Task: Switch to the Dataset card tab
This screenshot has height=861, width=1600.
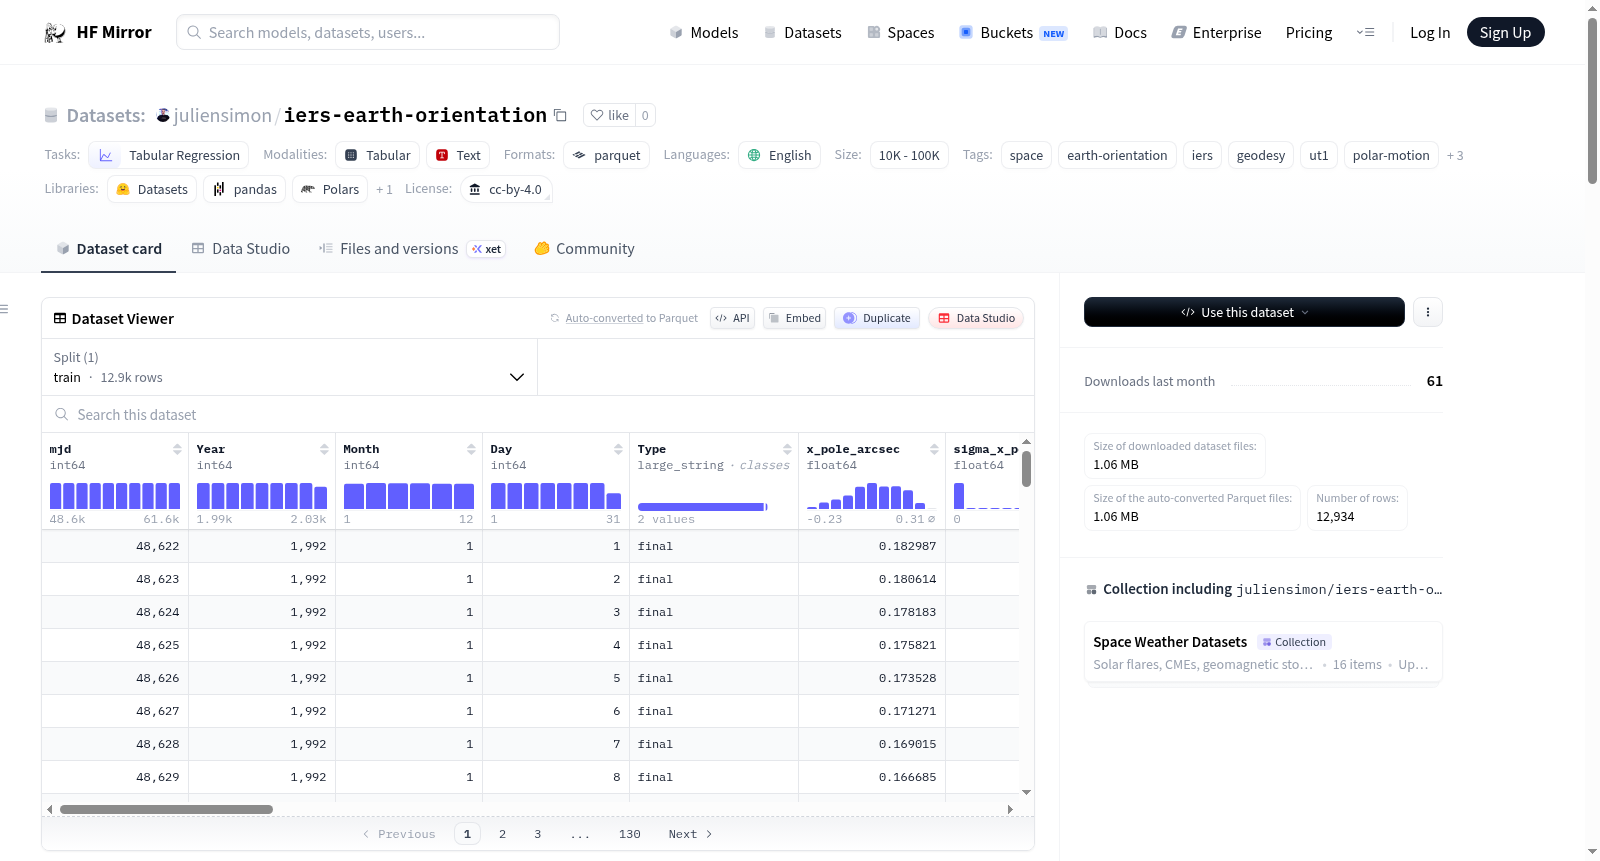Action: 109,249
